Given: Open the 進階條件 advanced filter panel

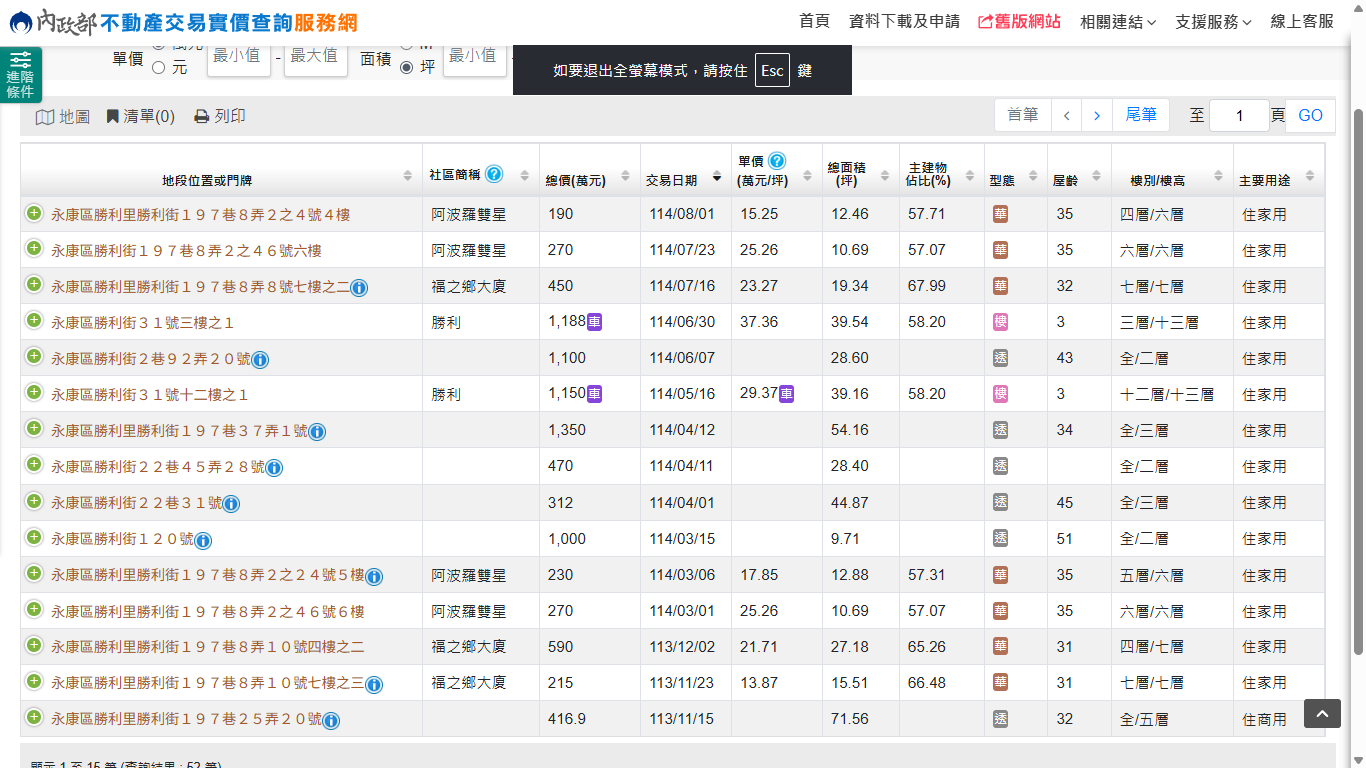Looking at the screenshot, I should [20, 75].
